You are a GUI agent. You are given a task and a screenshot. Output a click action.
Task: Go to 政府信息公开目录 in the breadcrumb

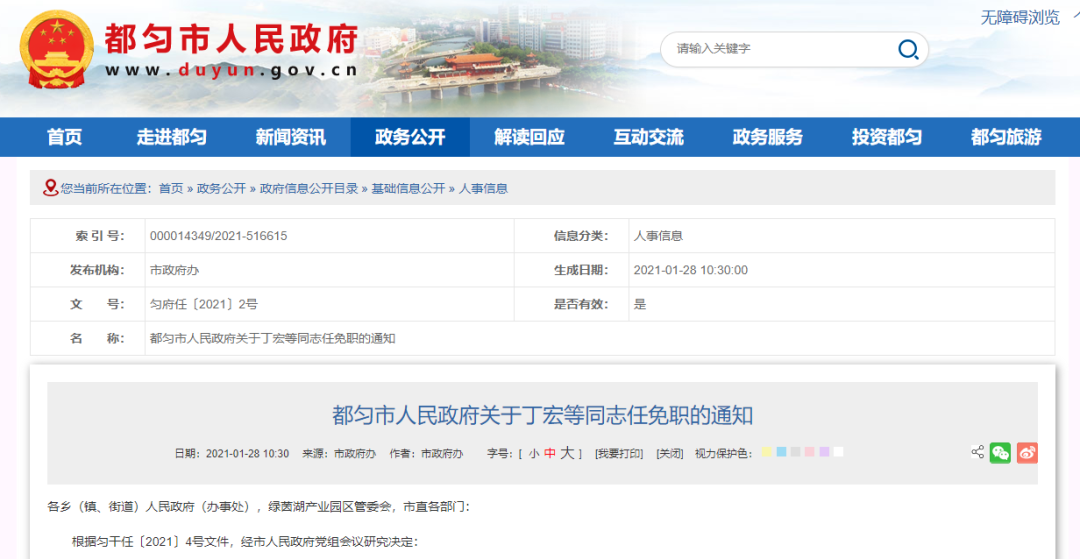pos(309,188)
